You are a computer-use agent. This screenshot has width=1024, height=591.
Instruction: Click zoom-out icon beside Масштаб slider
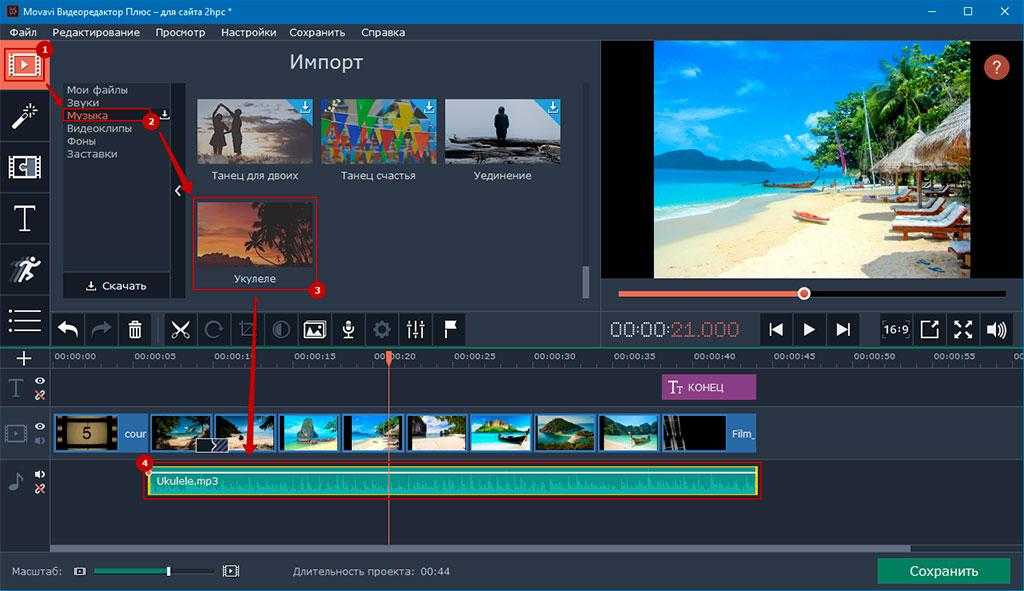click(x=80, y=571)
